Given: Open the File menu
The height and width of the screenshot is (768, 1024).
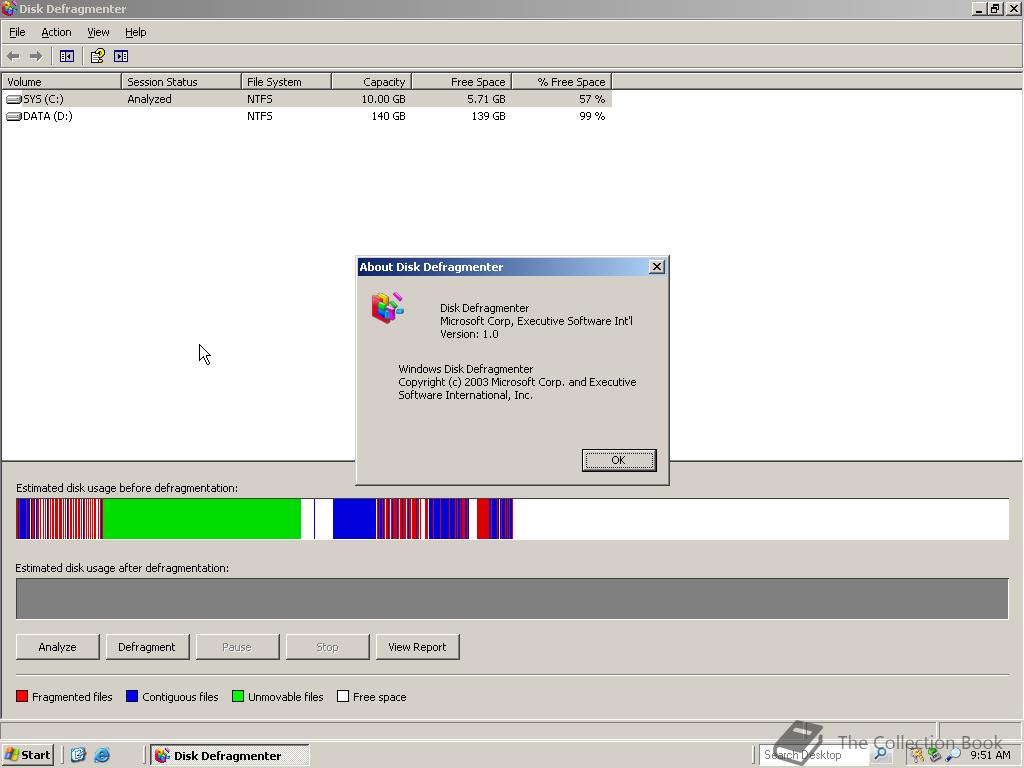Looking at the screenshot, I should click(17, 32).
